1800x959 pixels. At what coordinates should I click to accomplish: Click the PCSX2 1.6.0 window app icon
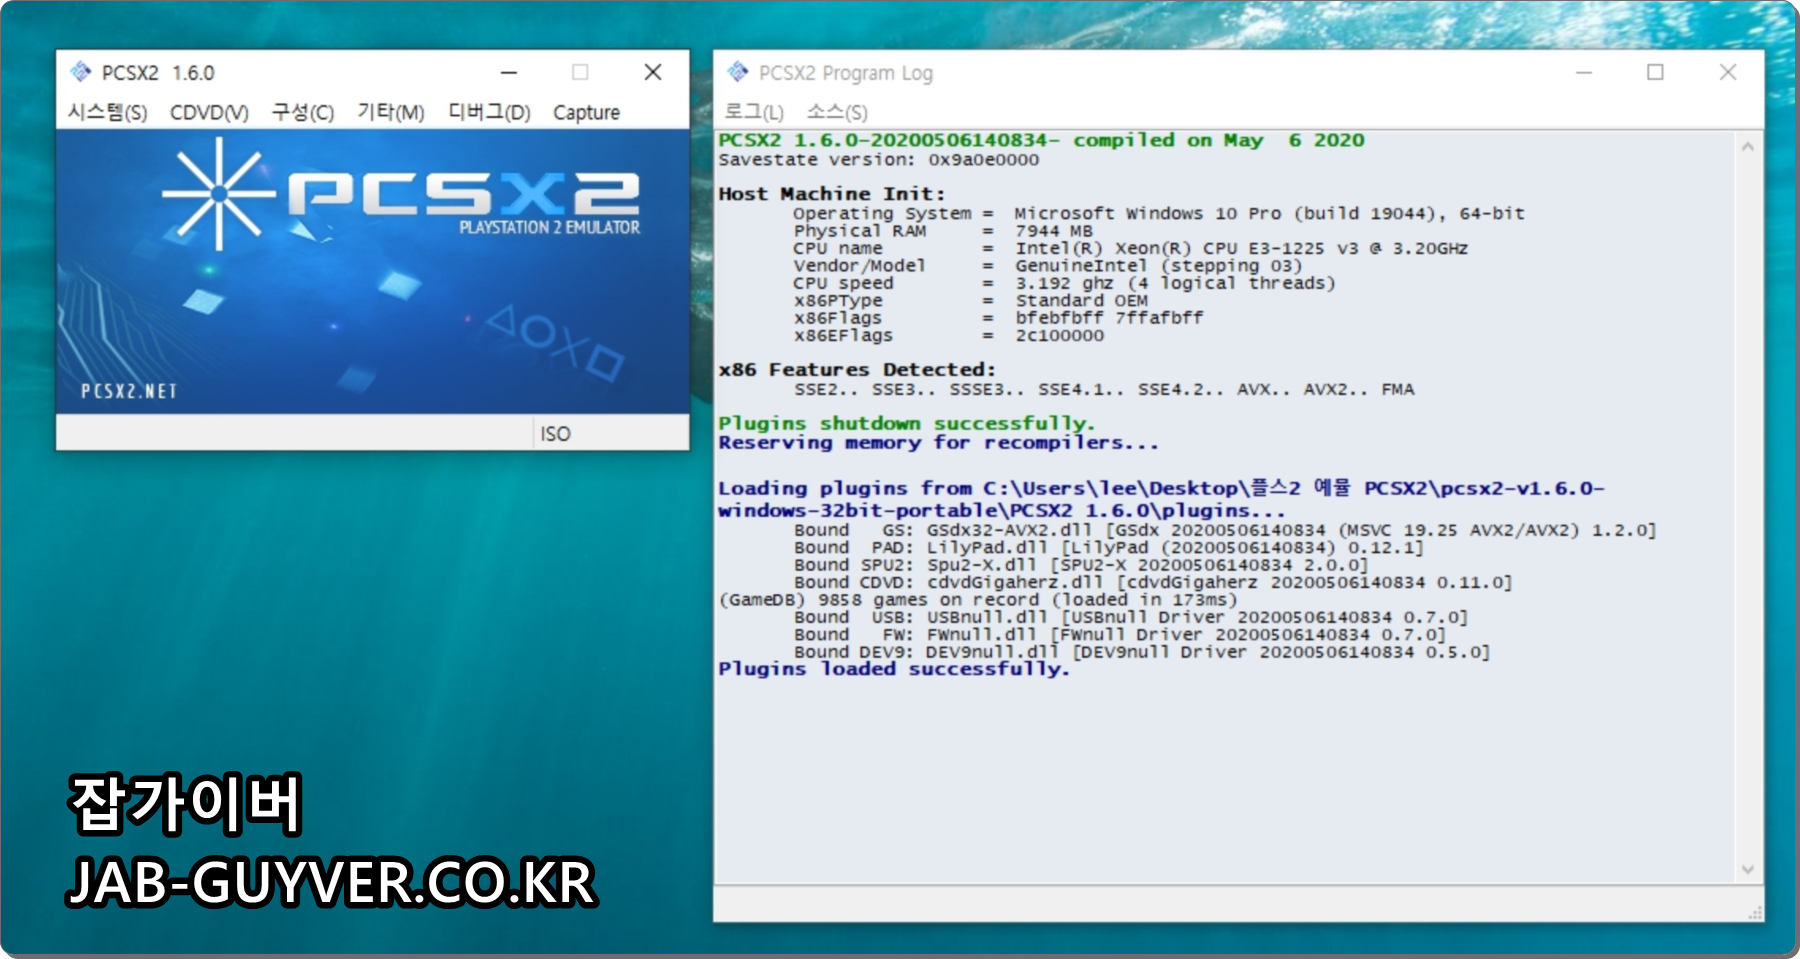pos(80,72)
